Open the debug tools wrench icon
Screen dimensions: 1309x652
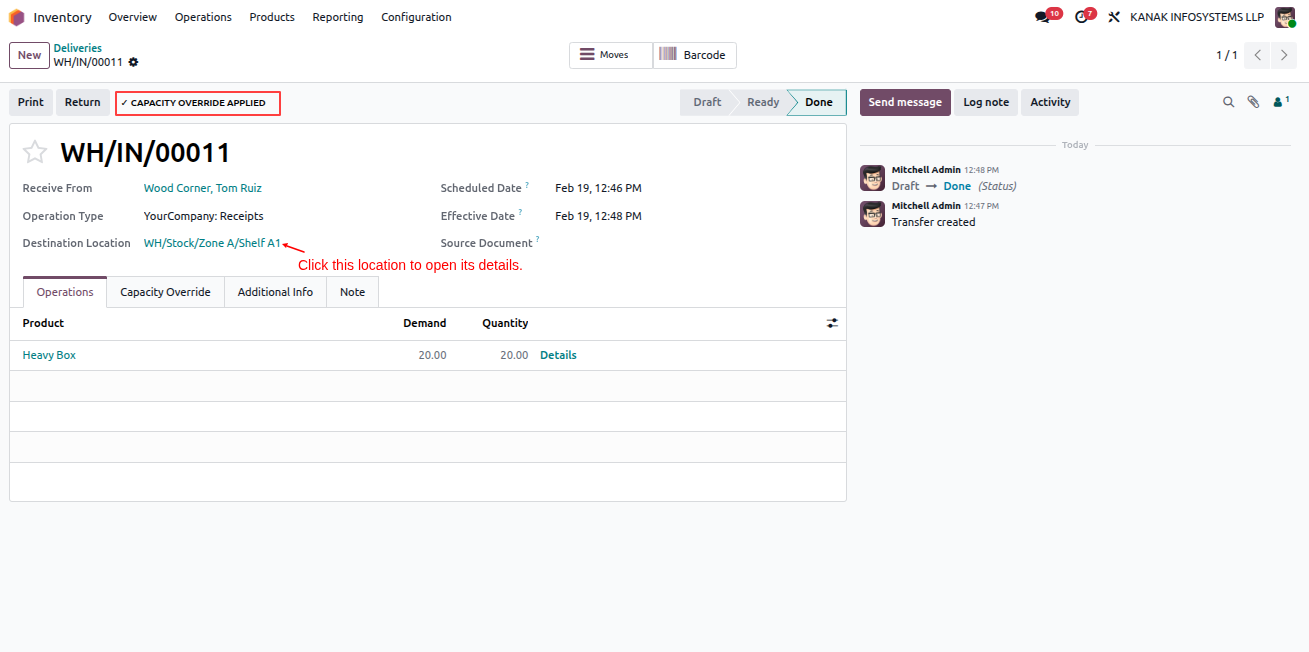click(1114, 17)
